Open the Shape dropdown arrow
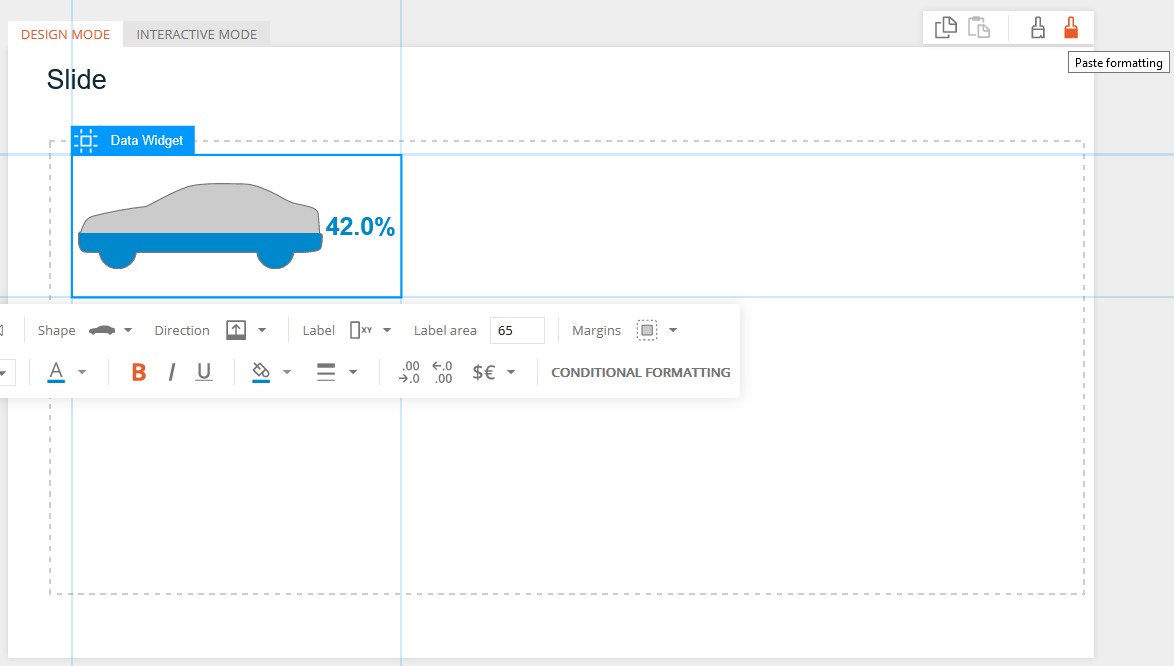The height and width of the screenshot is (666, 1174). point(128,330)
